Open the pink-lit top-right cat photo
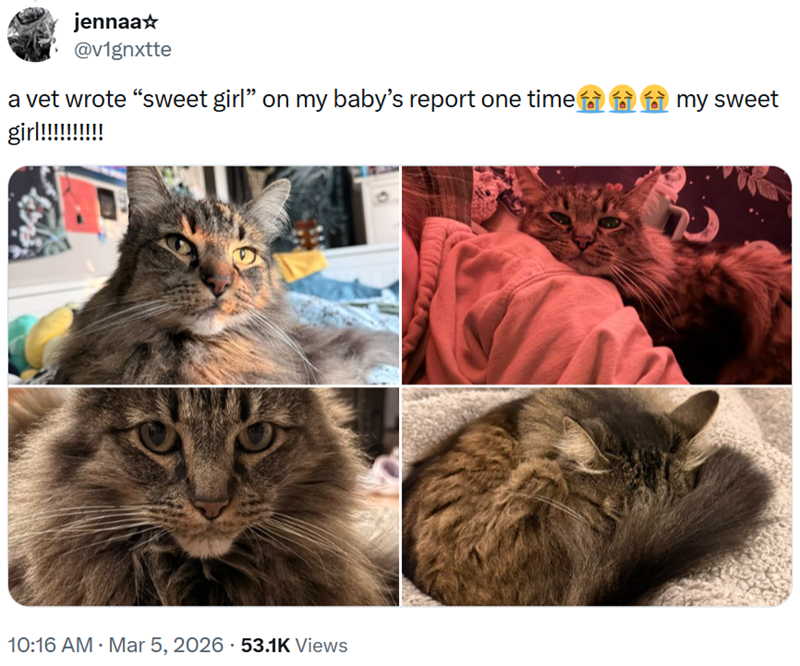This screenshot has width=800, height=666. (x=600, y=275)
